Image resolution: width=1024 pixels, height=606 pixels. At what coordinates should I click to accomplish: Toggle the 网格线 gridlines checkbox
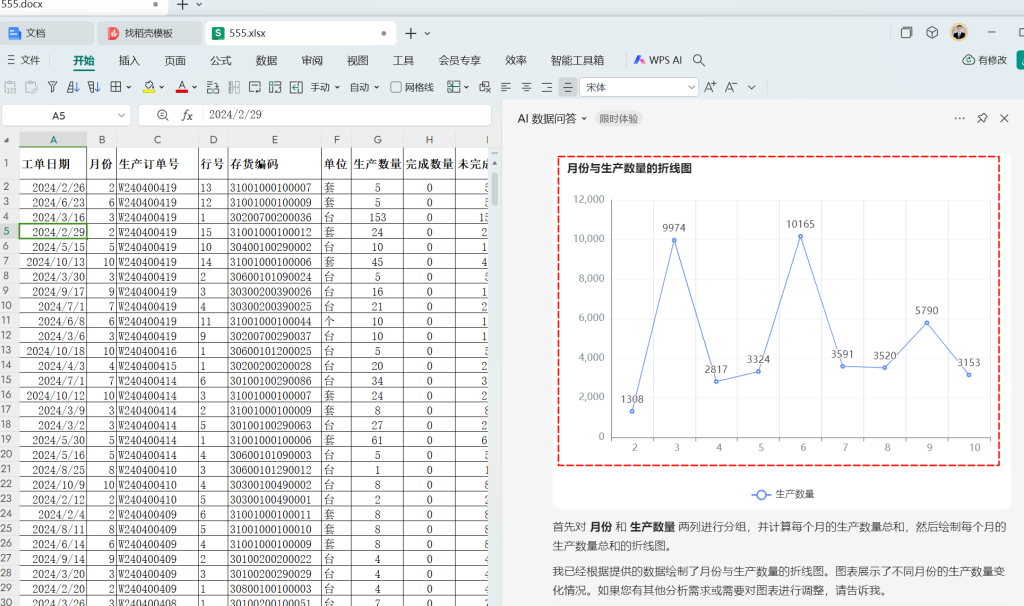[x=396, y=87]
